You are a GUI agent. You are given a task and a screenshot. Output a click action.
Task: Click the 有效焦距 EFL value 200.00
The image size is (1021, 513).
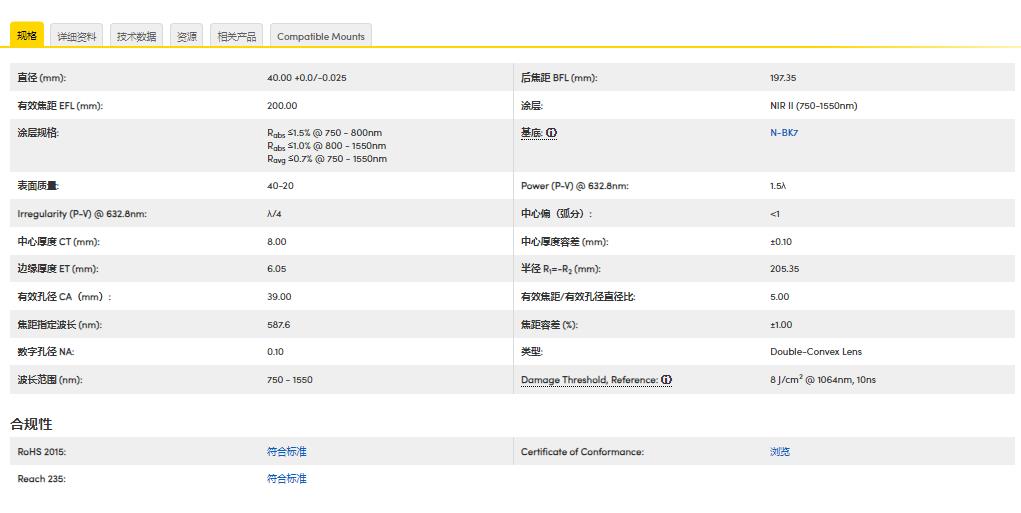point(282,105)
